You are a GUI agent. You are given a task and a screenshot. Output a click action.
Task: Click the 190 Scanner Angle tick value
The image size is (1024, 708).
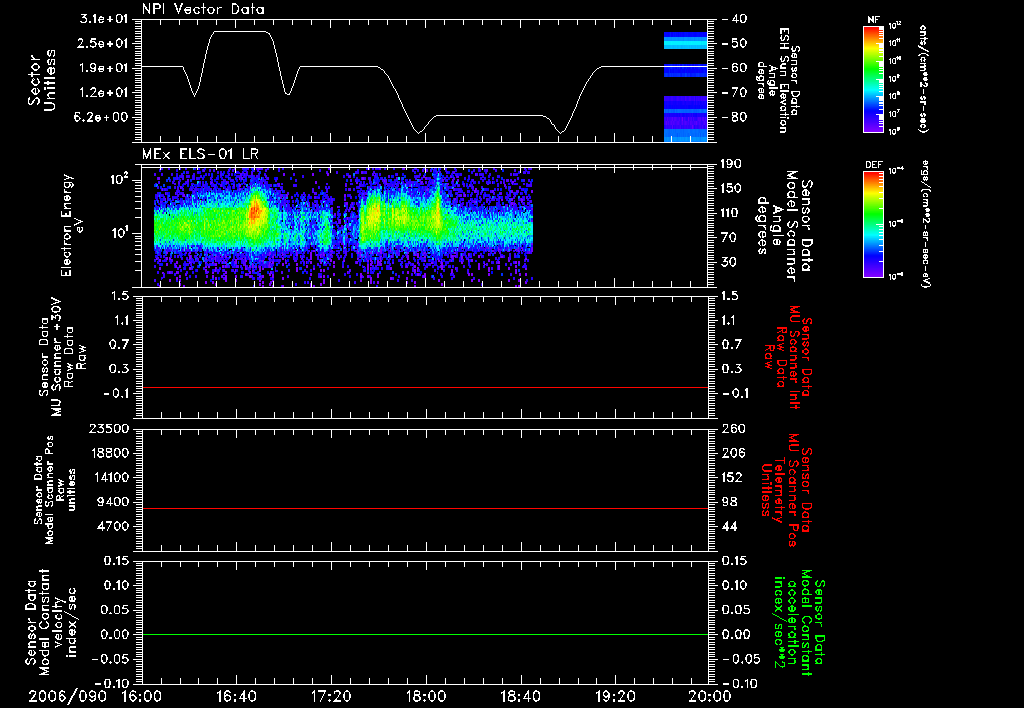click(732, 164)
